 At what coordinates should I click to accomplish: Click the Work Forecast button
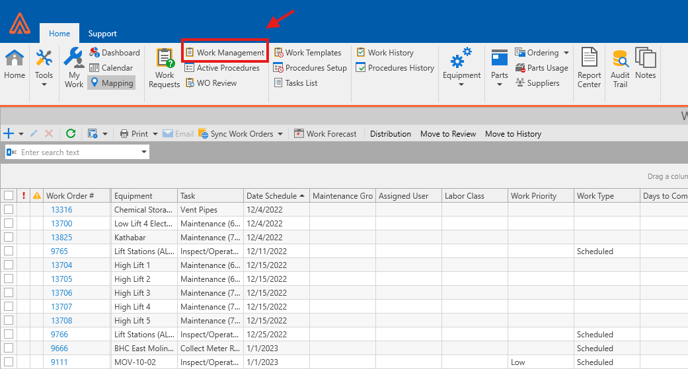[x=326, y=134]
